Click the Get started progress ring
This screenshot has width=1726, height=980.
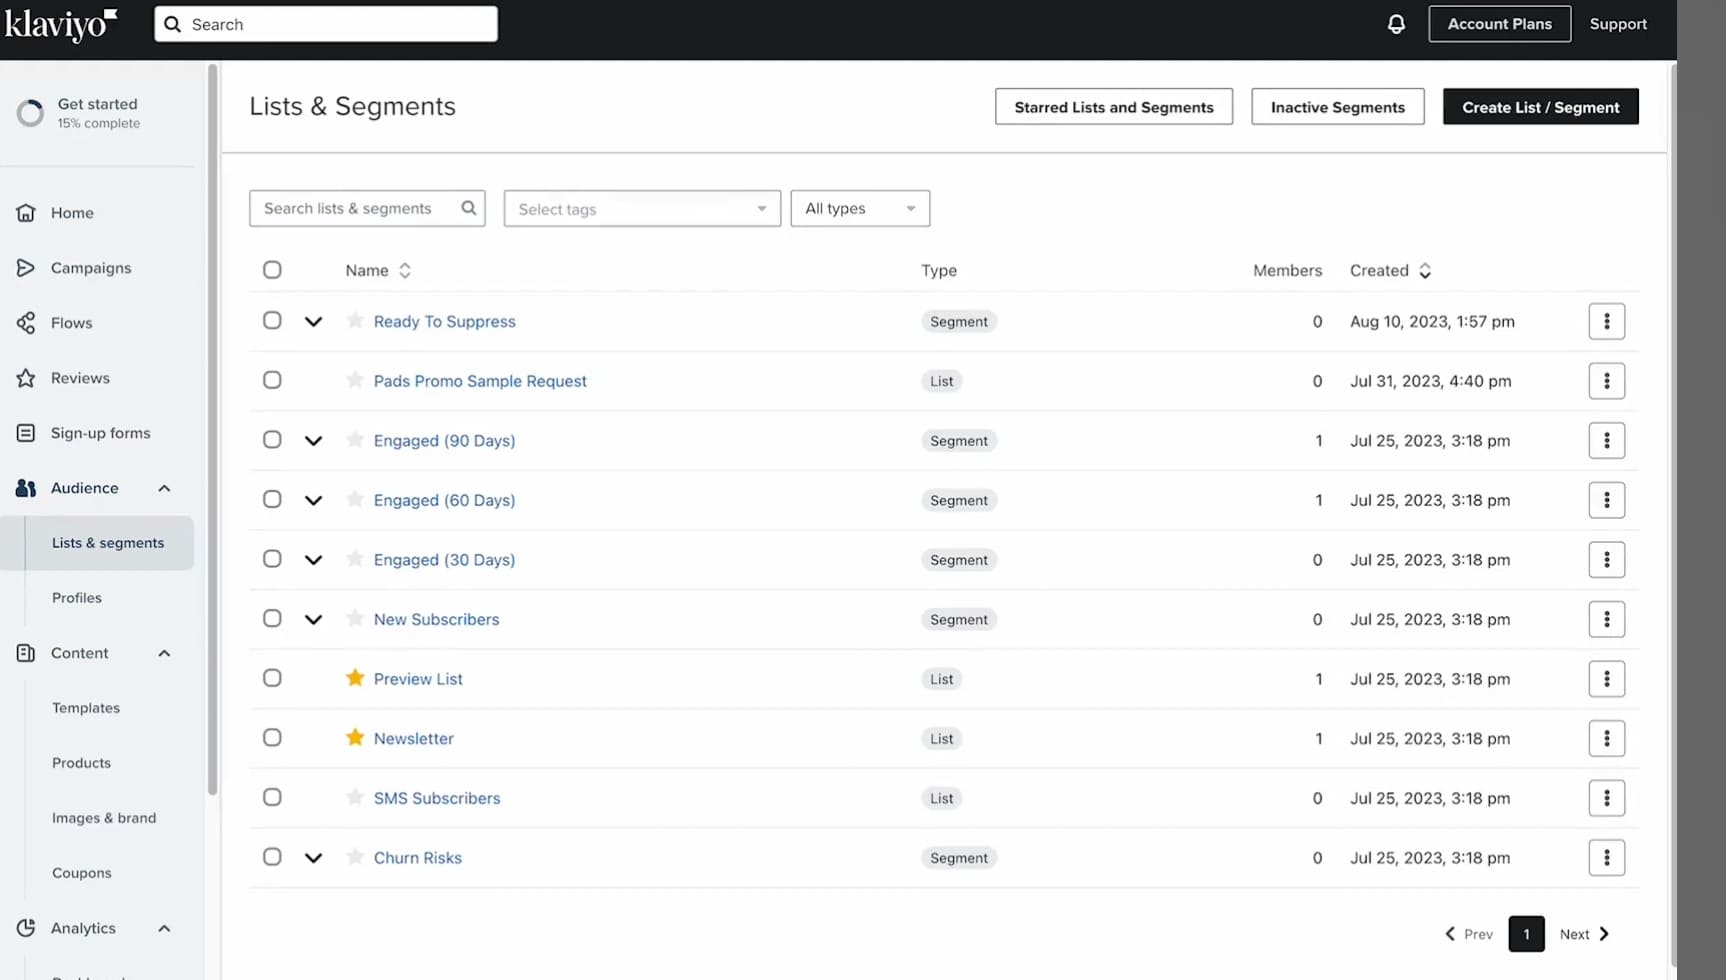pyautogui.click(x=30, y=113)
